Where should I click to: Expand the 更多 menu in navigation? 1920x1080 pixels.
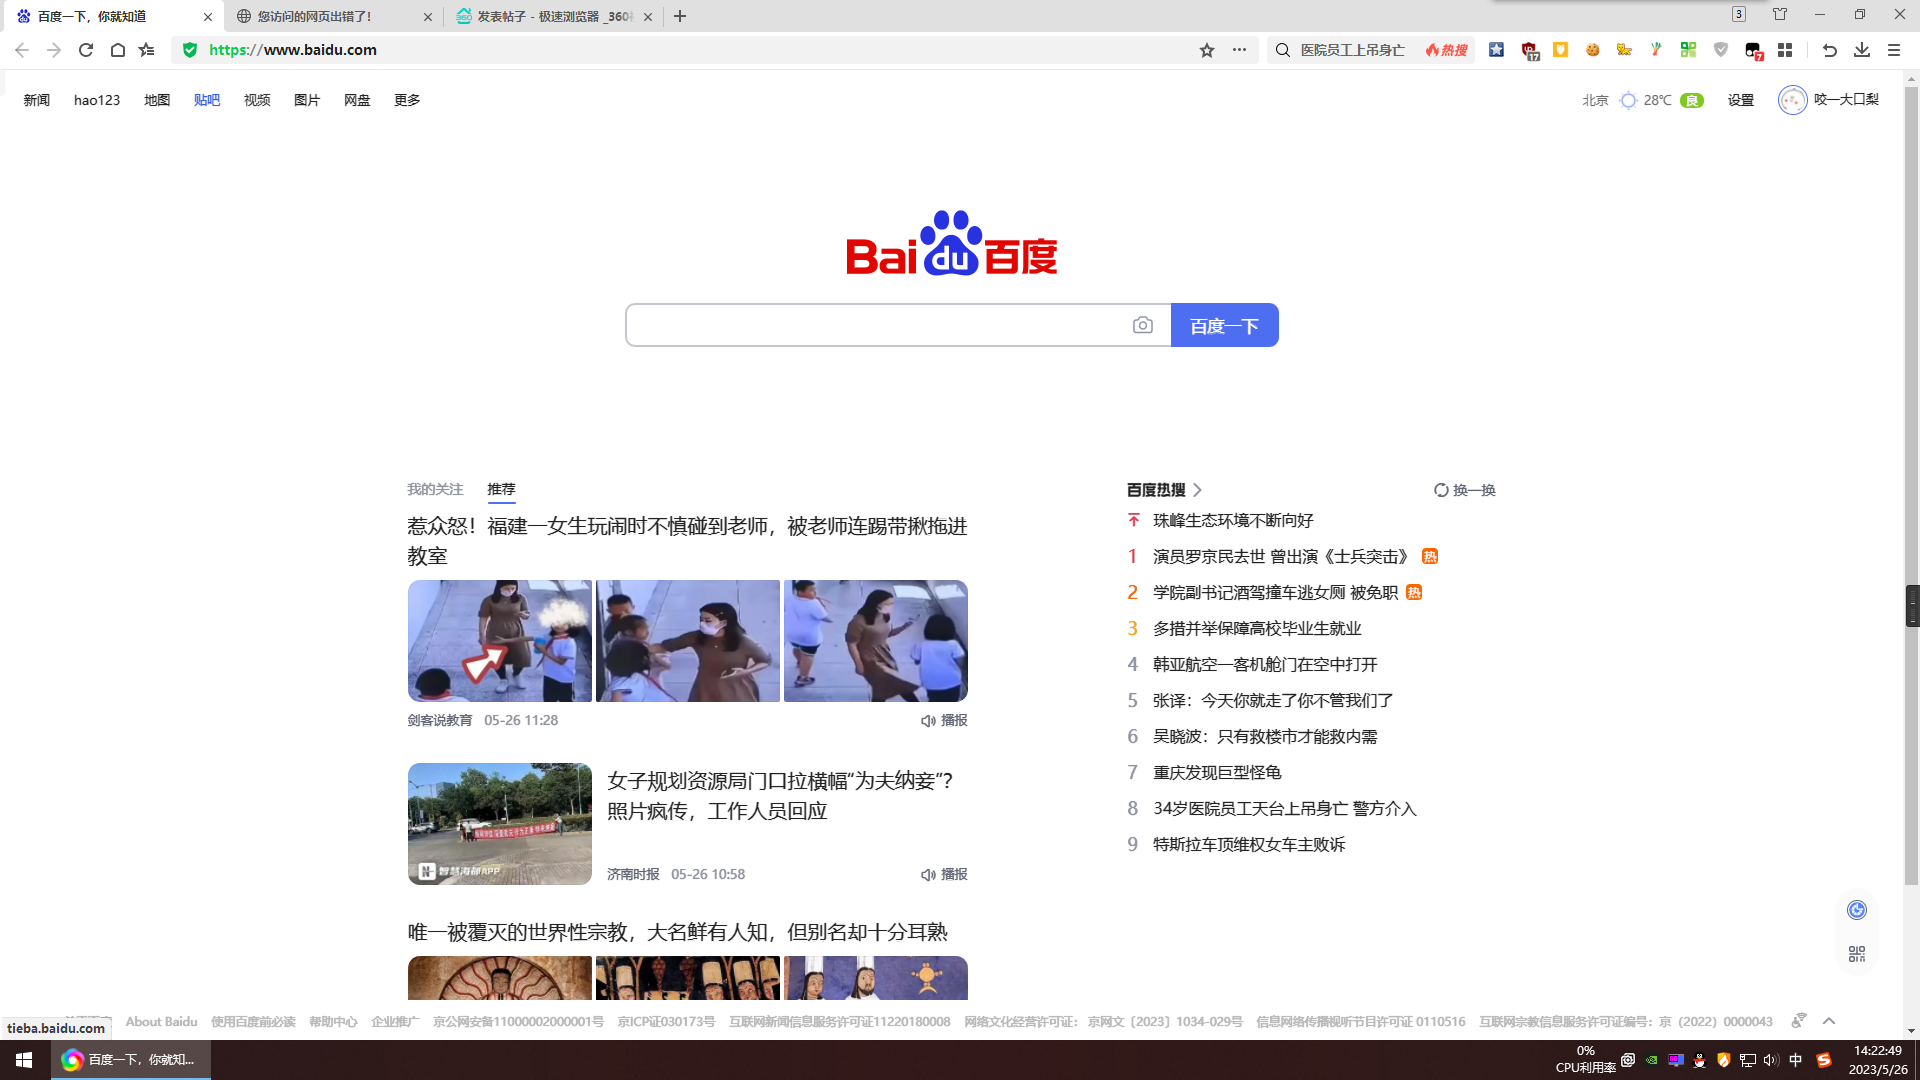click(x=407, y=100)
